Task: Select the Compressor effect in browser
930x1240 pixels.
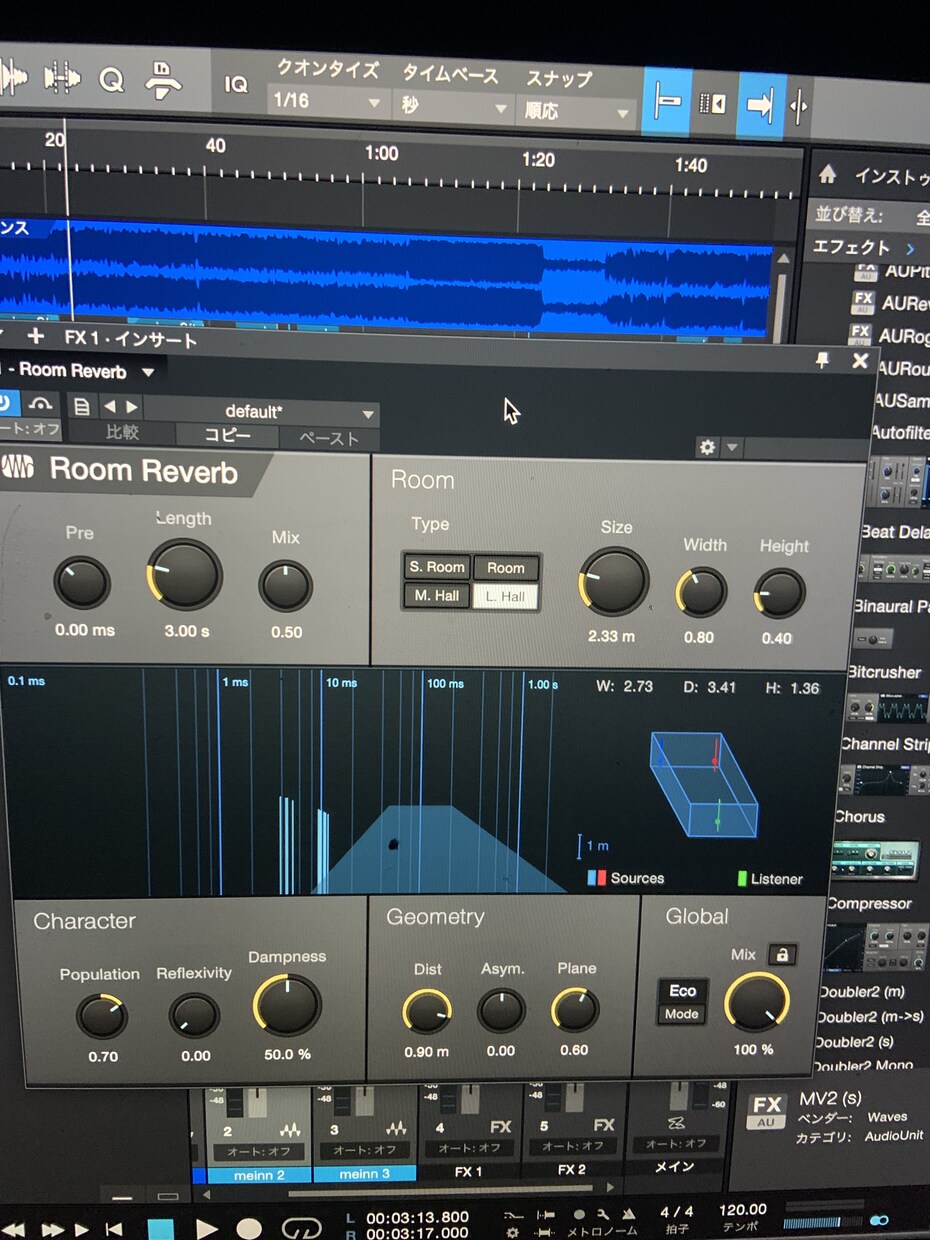Action: coord(869,903)
